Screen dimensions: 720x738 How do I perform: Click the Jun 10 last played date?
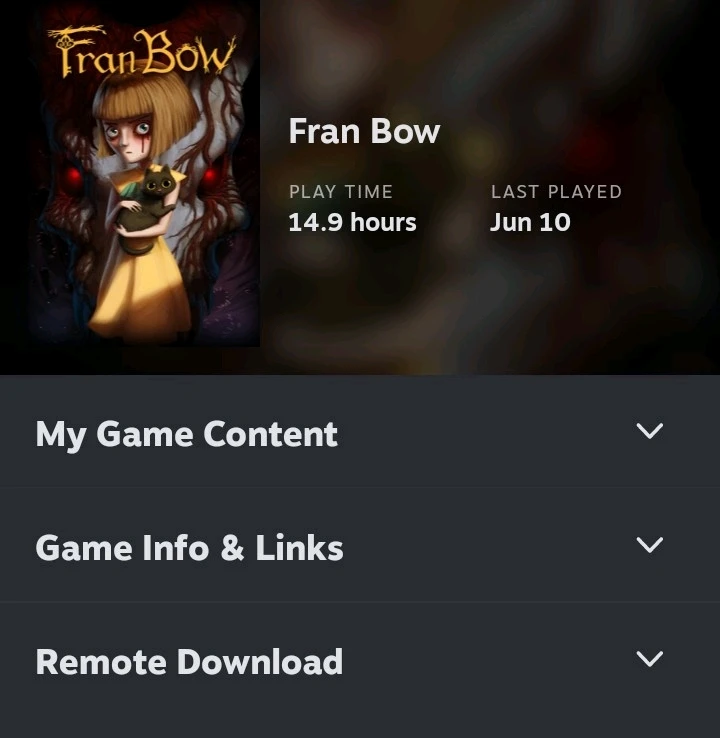[530, 222]
